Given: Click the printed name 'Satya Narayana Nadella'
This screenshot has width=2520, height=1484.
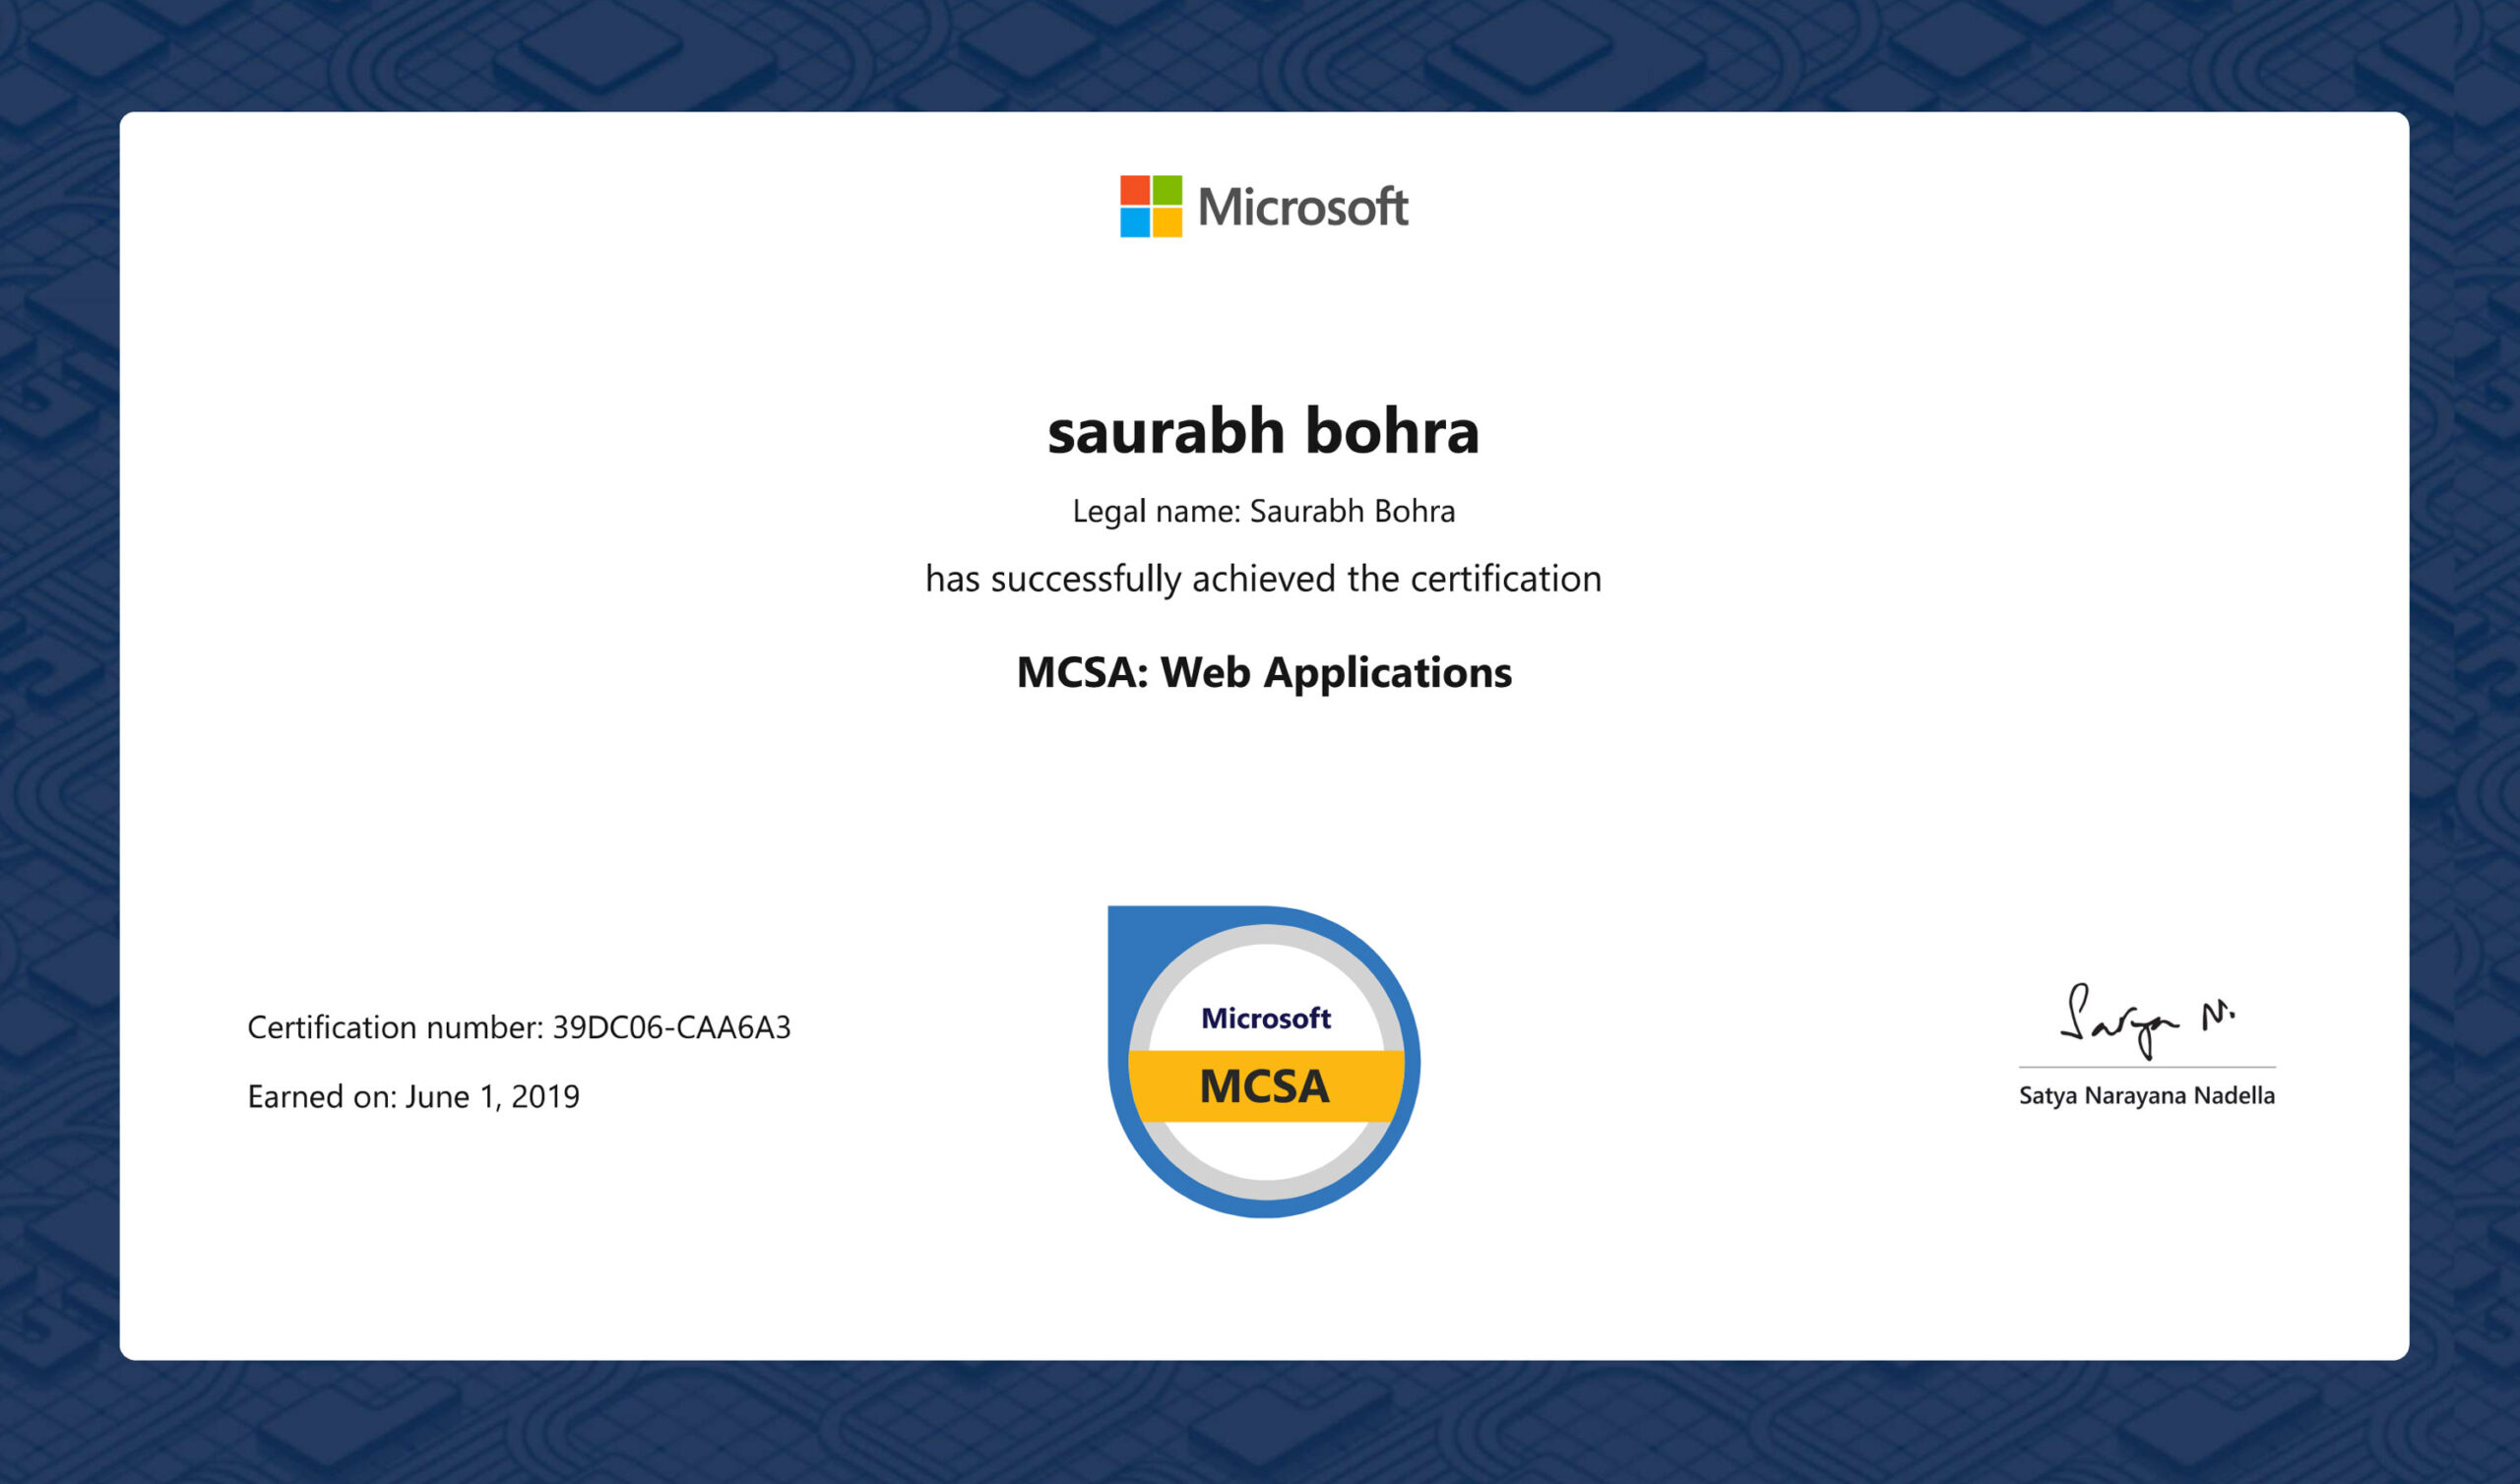Looking at the screenshot, I should tap(2147, 1095).
